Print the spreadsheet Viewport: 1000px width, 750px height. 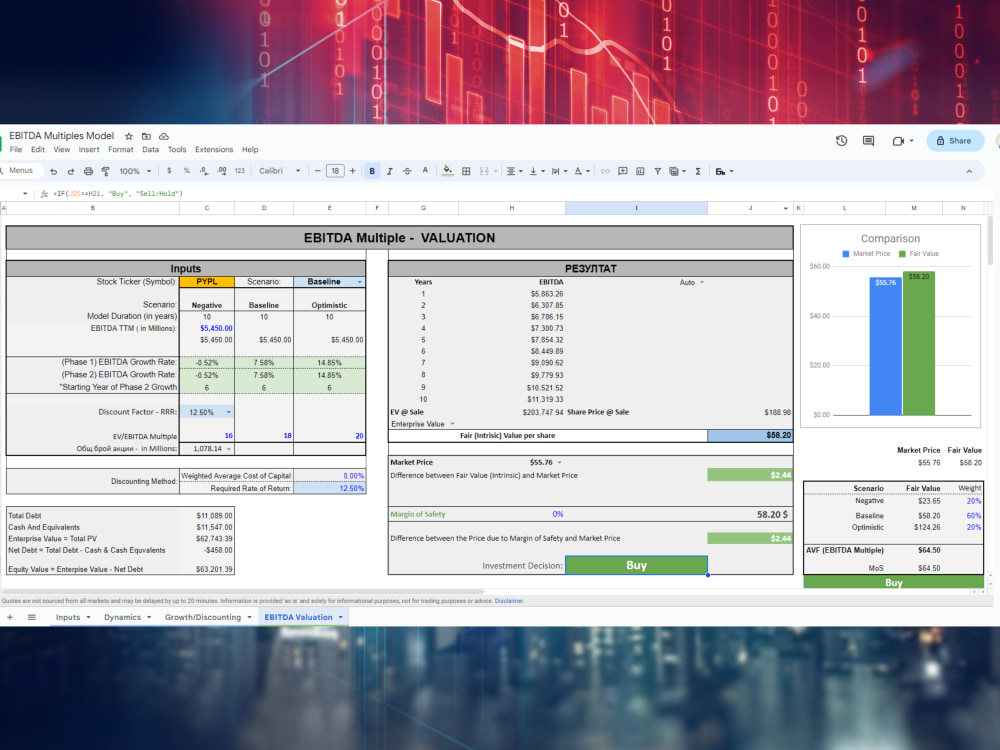click(88, 172)
